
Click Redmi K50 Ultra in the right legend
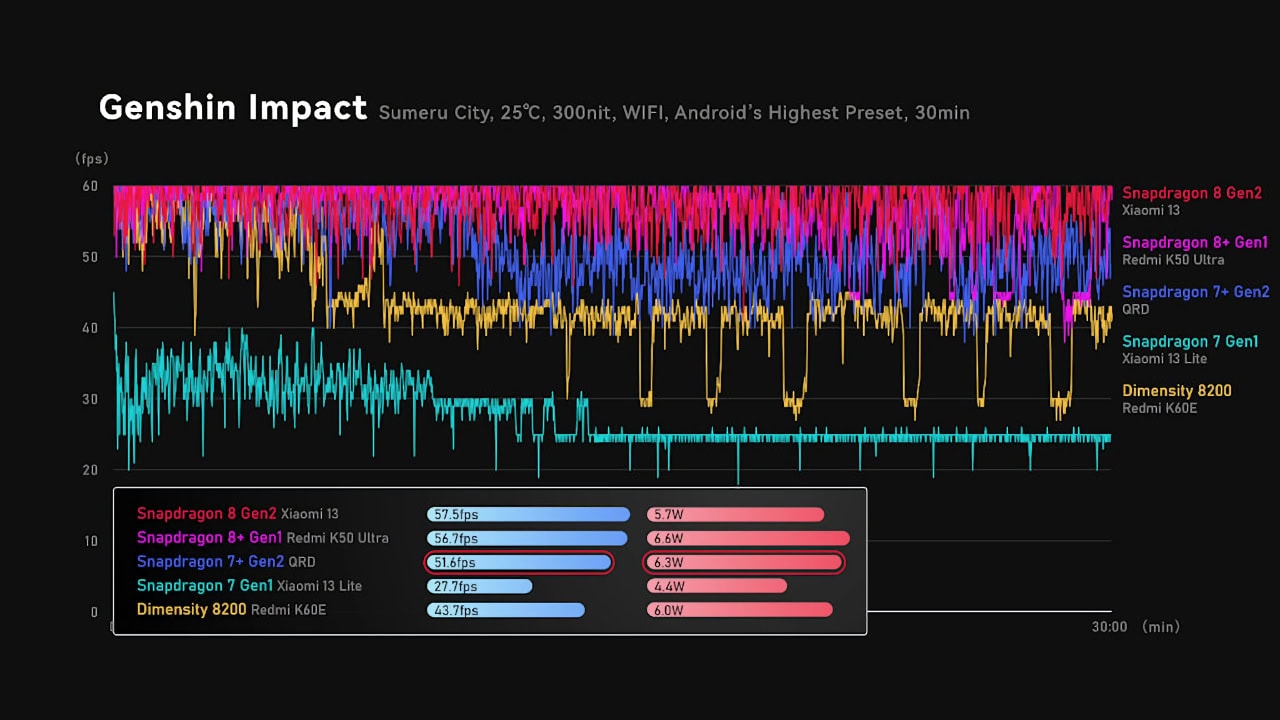point(1173,260)
